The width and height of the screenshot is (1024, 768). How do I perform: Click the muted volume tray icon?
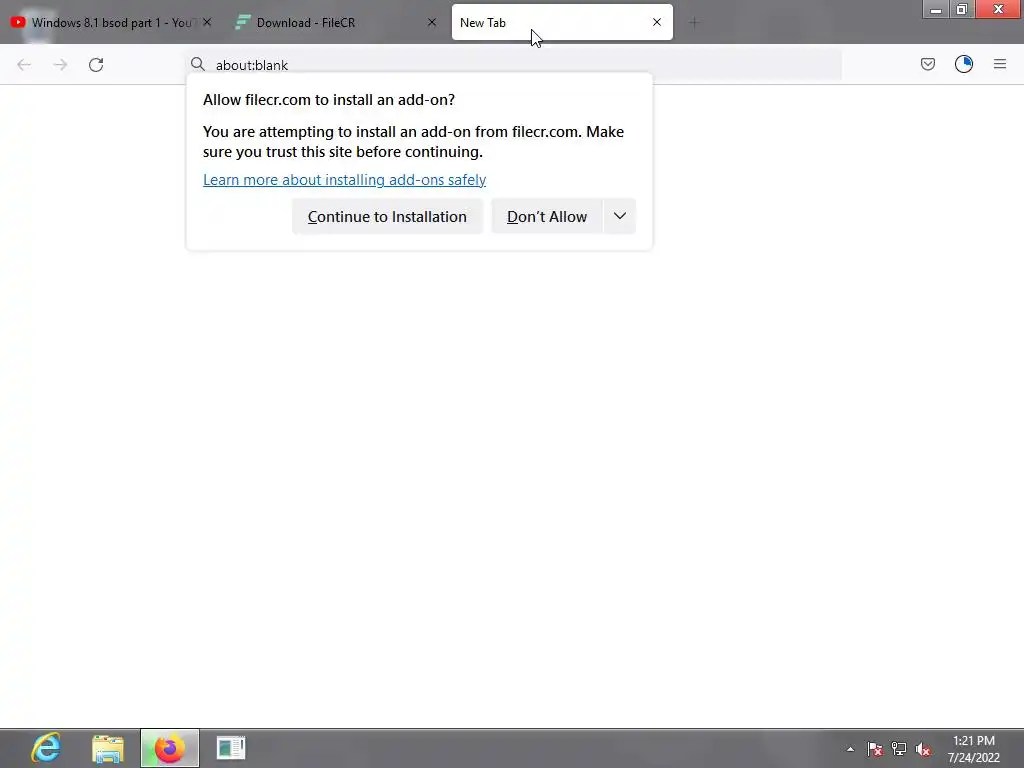(x=923, y=749)
